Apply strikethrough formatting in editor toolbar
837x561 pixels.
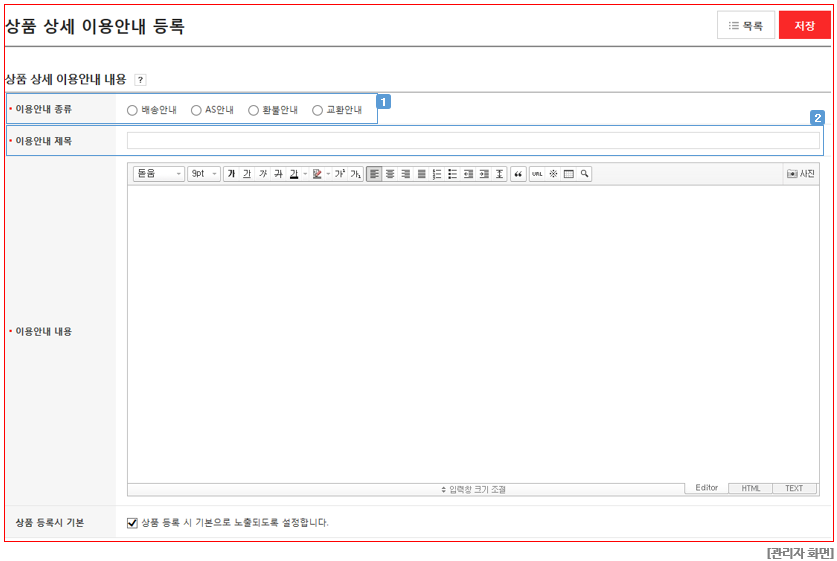coord(278,174)
